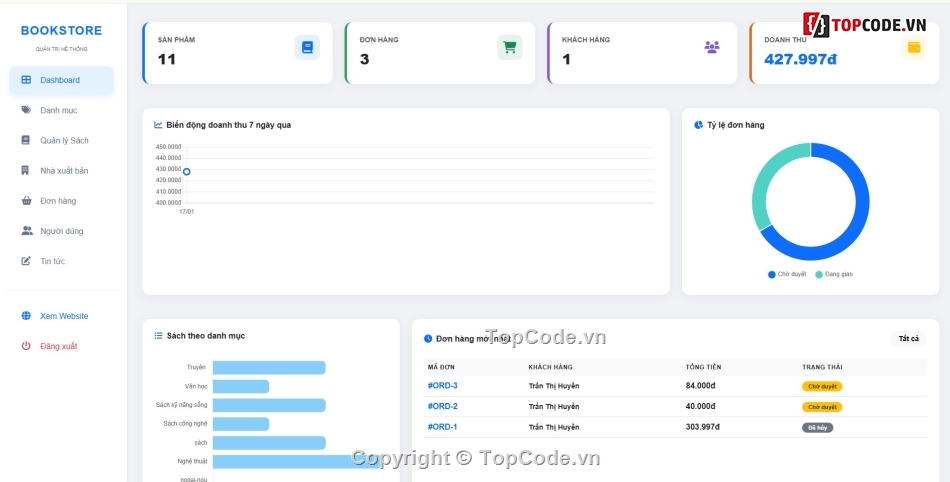Screen dimensions: 950x482
Task: Click the Đăng xuất logout link
Action: tap(61, 346)
